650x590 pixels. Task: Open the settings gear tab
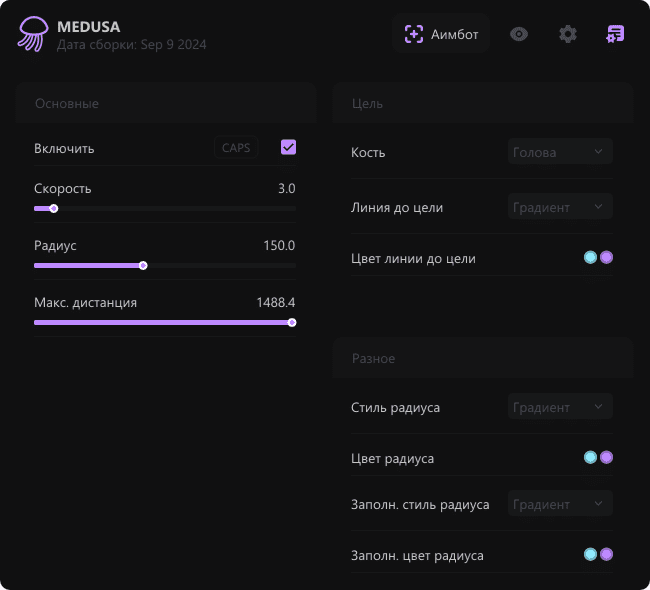(x=568, y=34)
